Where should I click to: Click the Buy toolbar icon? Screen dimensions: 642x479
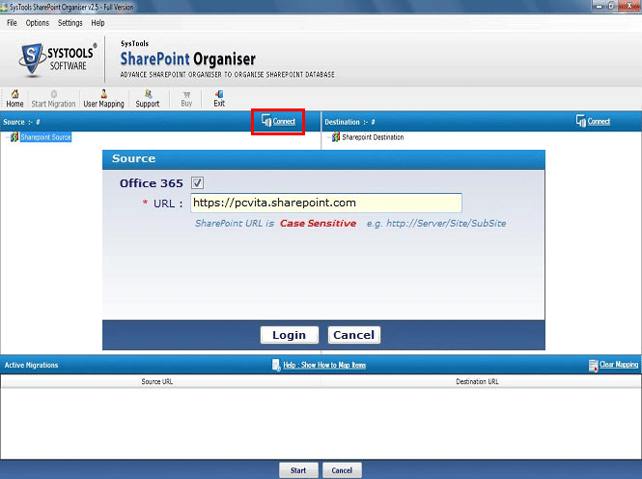tap(186, 99)
